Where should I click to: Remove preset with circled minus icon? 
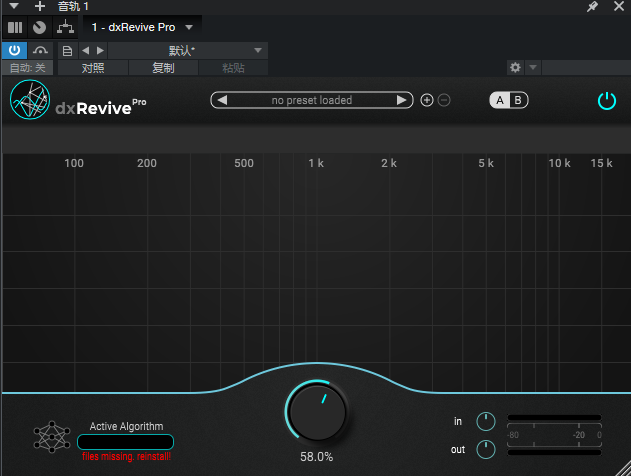[x=444, y=100]
